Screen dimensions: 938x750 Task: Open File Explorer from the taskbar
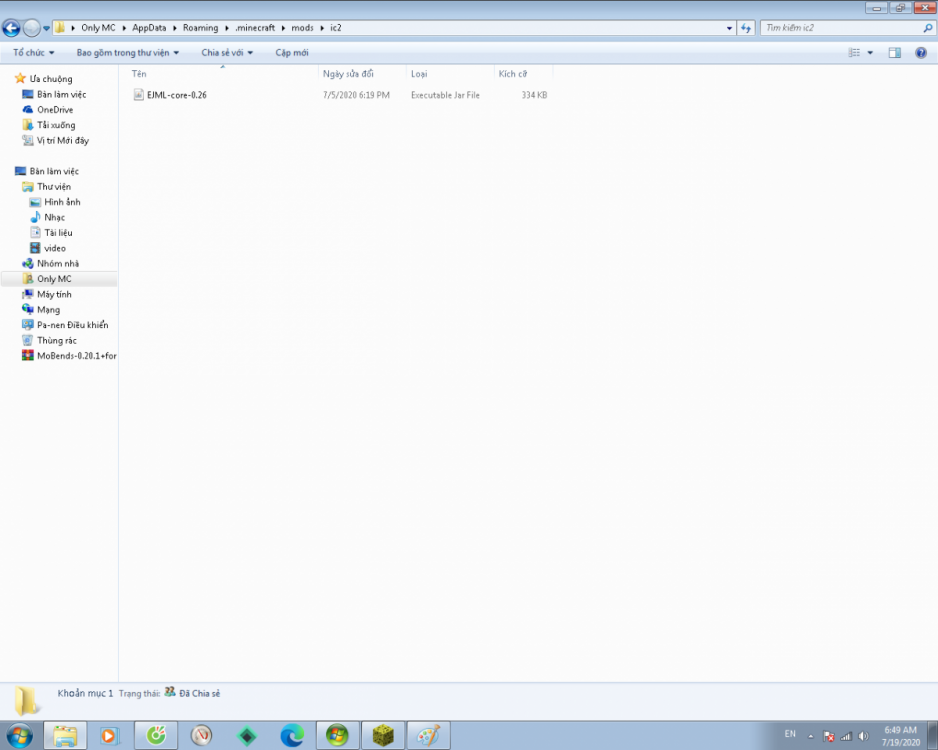tap(65, 736)
